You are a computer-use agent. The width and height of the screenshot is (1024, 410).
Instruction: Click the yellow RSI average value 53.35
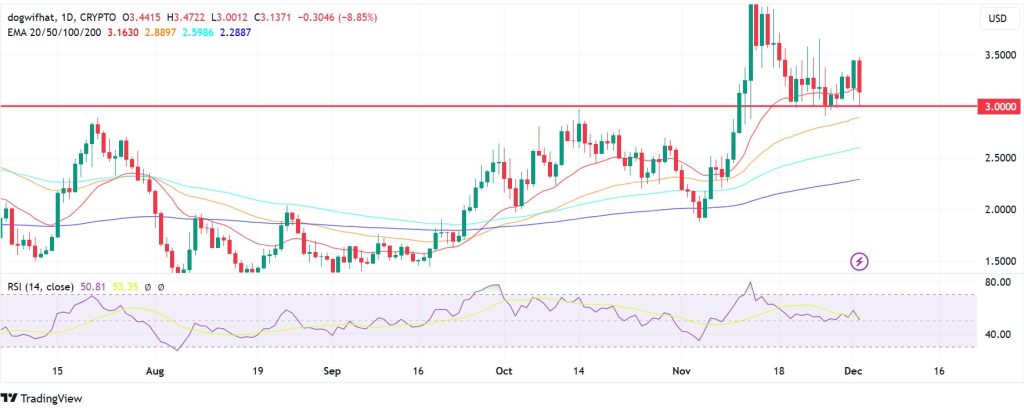coord(127,287)
